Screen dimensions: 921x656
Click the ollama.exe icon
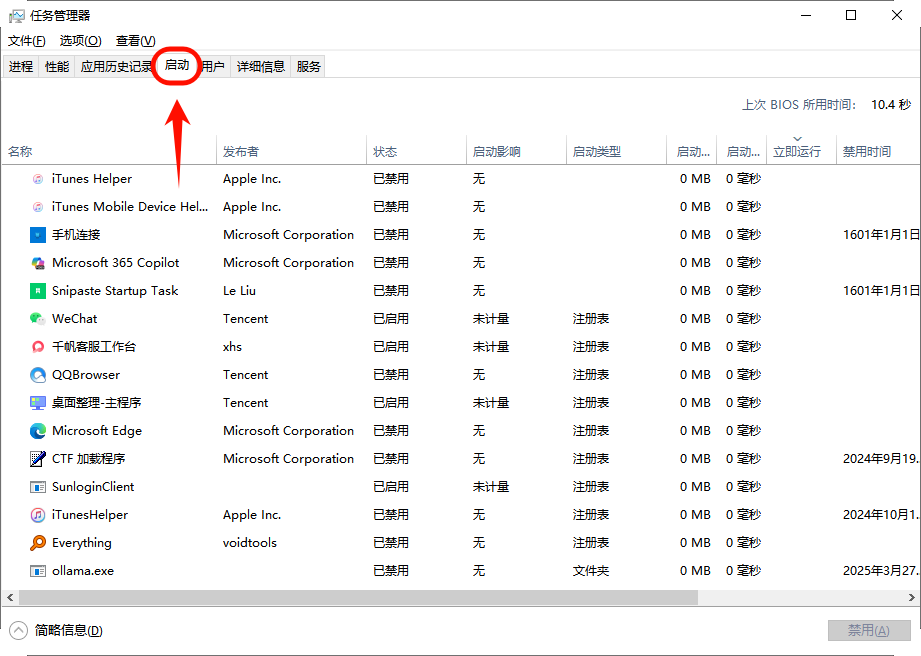38,571
